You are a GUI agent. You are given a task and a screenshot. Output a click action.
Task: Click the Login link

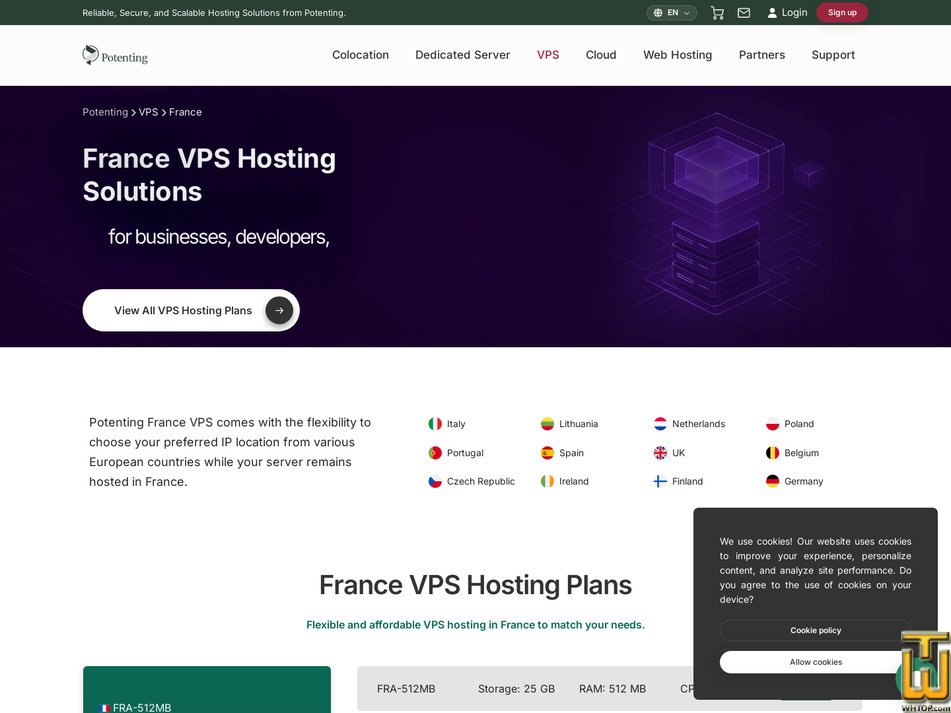(x=794, y=13)
